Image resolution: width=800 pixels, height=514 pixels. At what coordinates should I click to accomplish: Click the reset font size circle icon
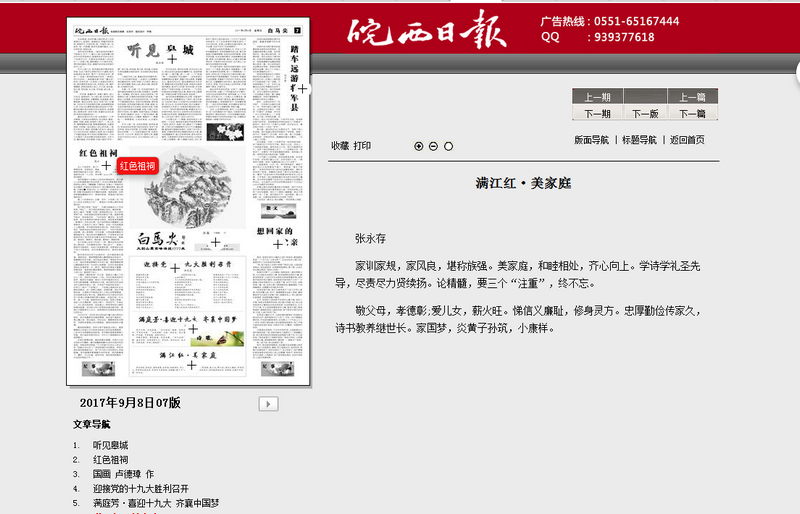[449, 146]
